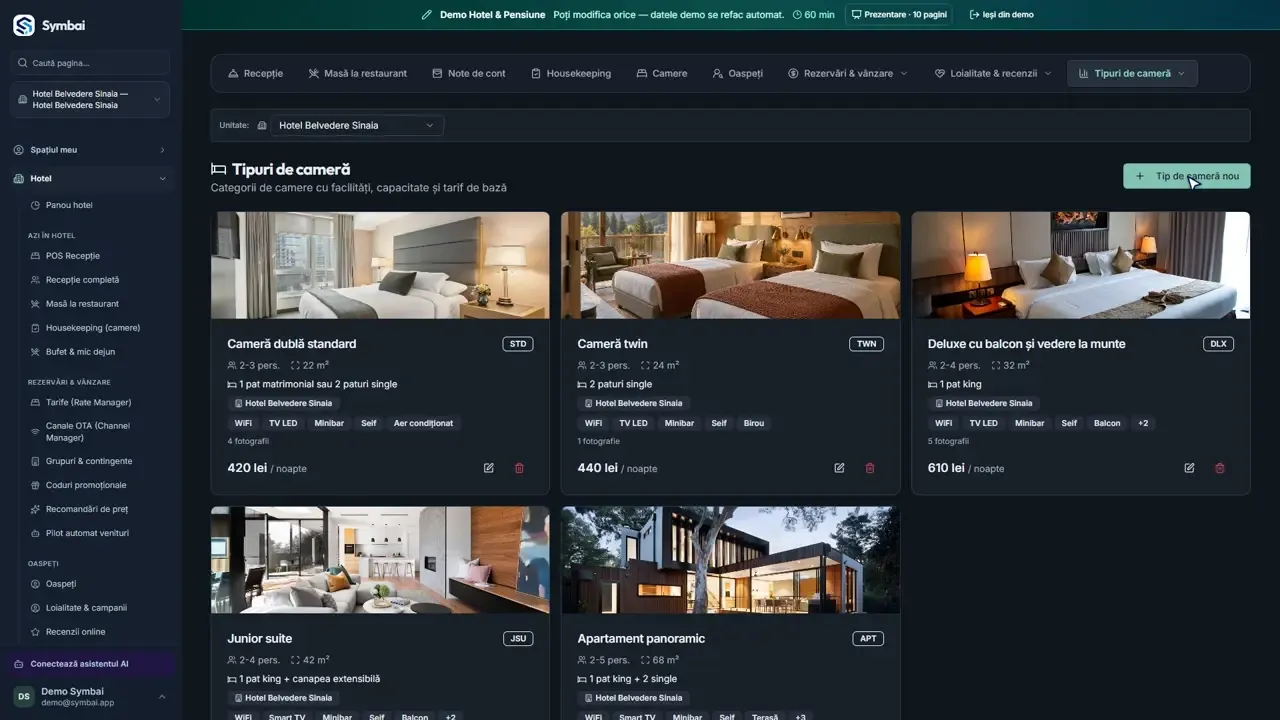1280x720 pixels.
Task: Delete the Cameră dublă standard room type
Action: [x=519, y=468]
